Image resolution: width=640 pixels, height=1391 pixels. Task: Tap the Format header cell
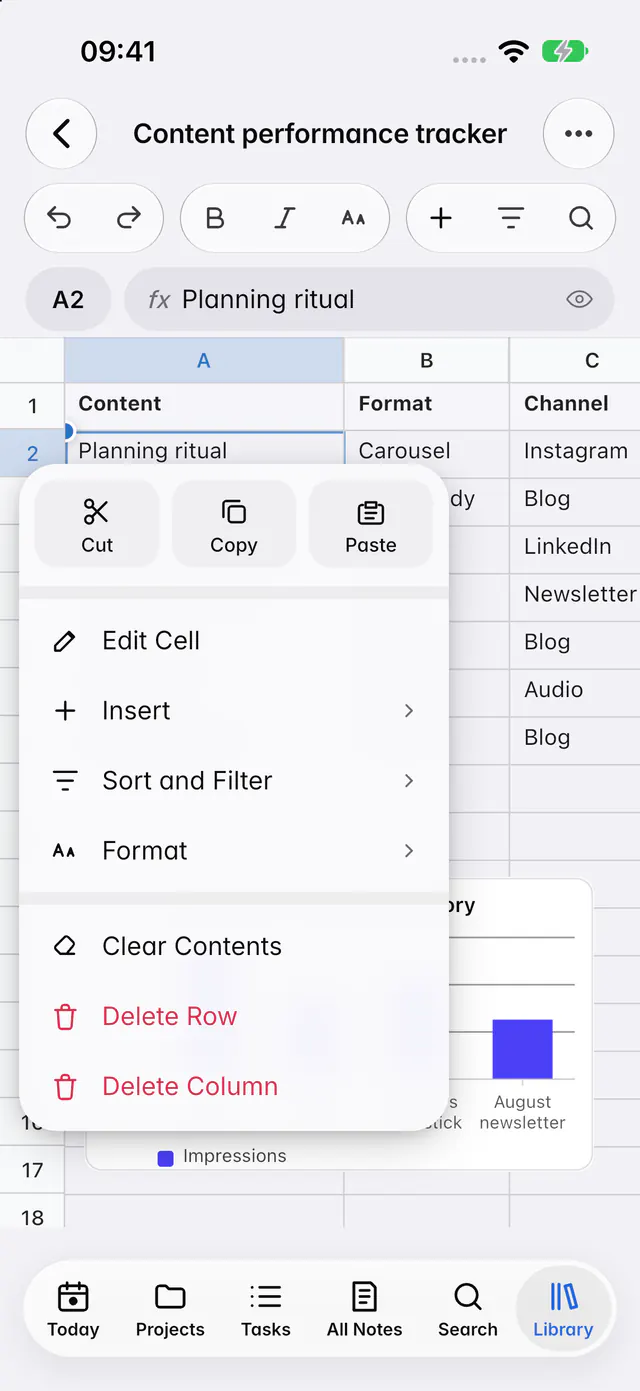point(427,404)
